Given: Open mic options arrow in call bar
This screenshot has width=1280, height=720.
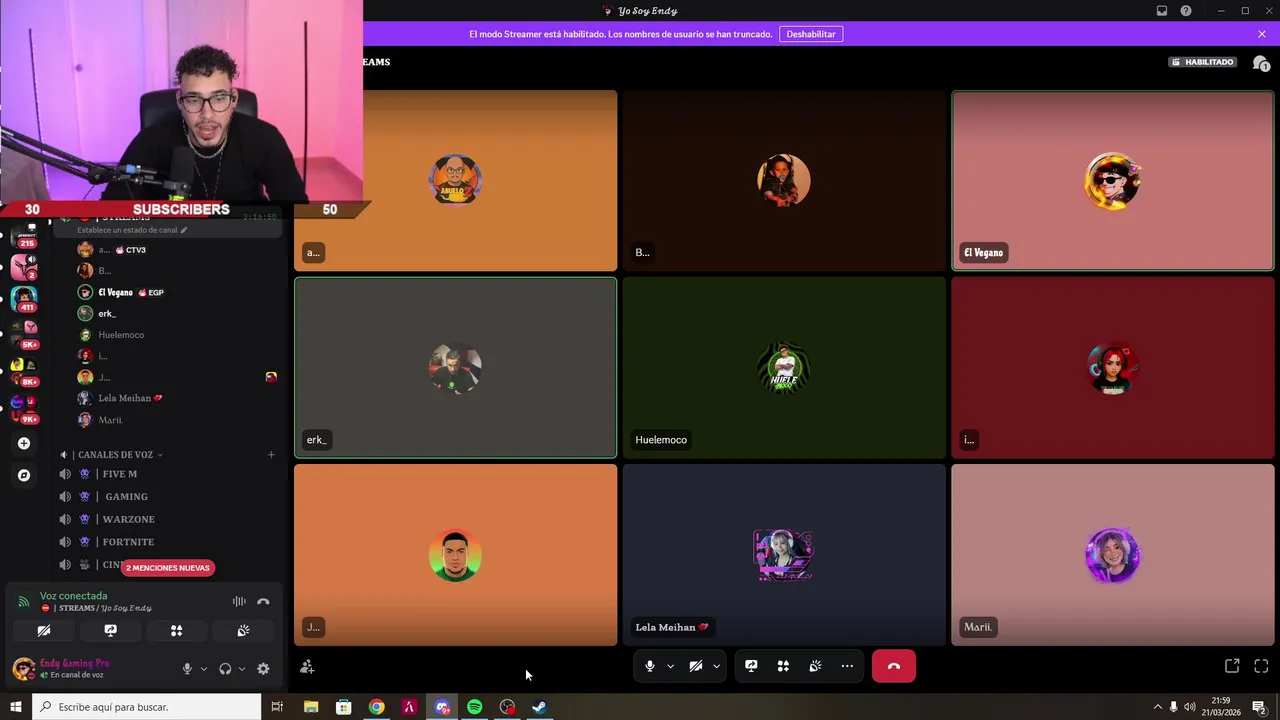Looking at the screenshot, I should (670, 666).
